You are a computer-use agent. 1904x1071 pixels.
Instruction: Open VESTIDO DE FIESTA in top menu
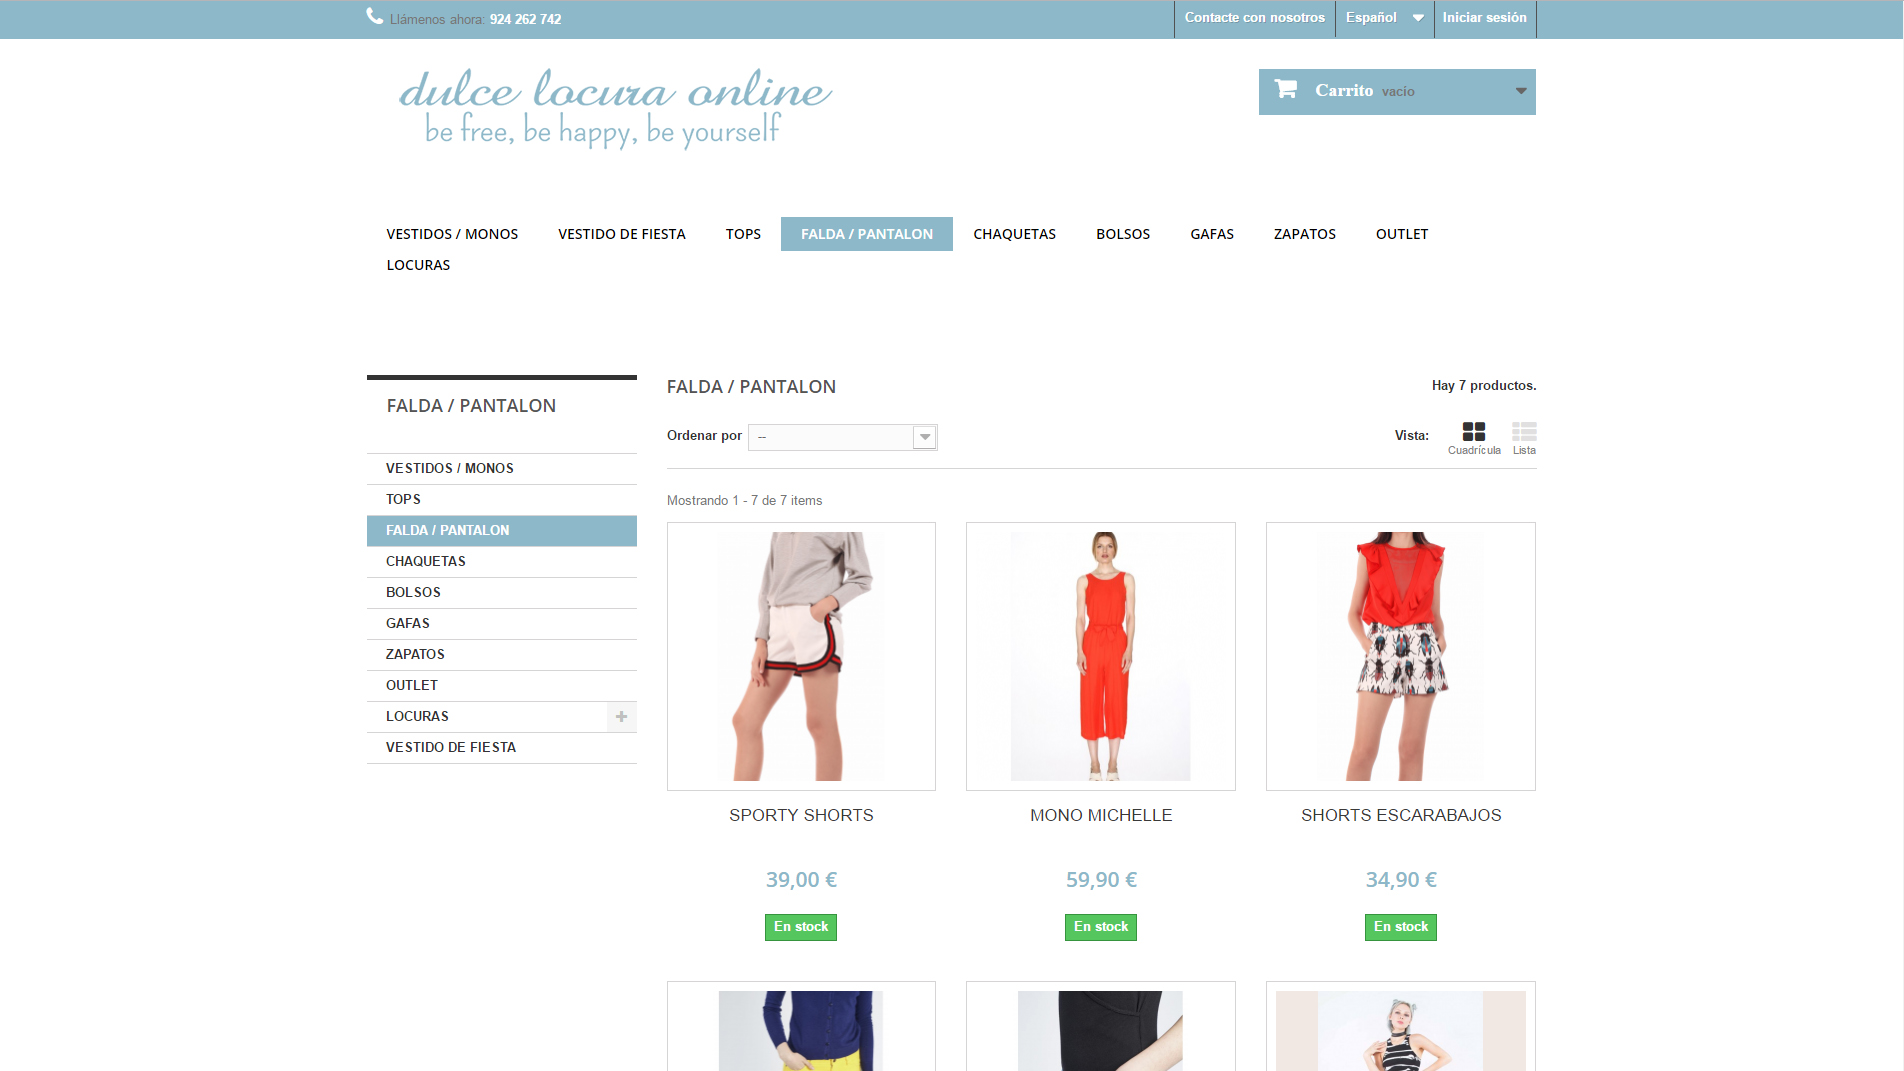coord(621,234)
